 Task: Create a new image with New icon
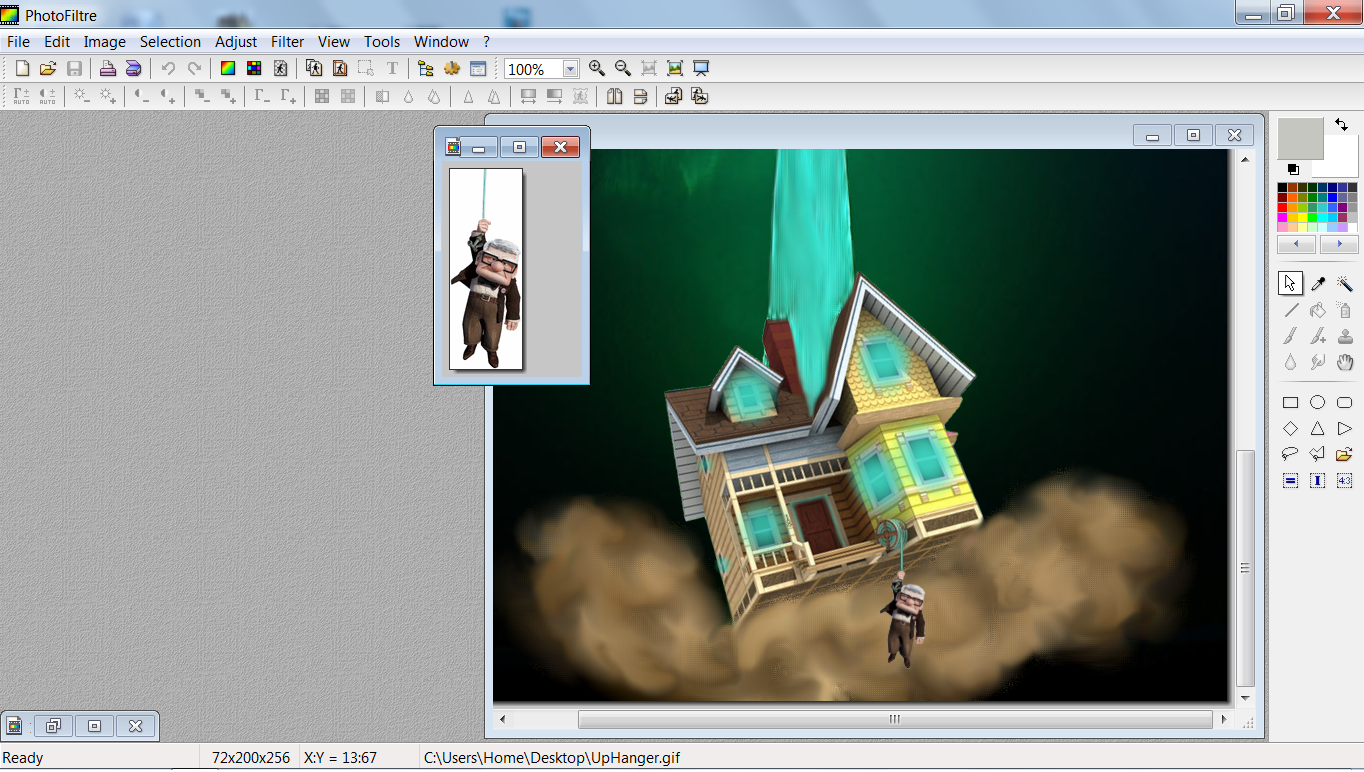(x=22, y=68)
